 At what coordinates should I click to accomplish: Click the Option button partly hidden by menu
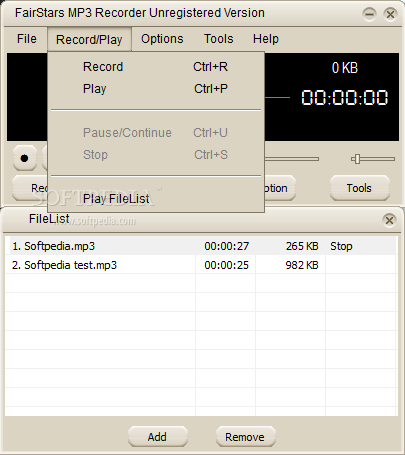click(279, 188)
